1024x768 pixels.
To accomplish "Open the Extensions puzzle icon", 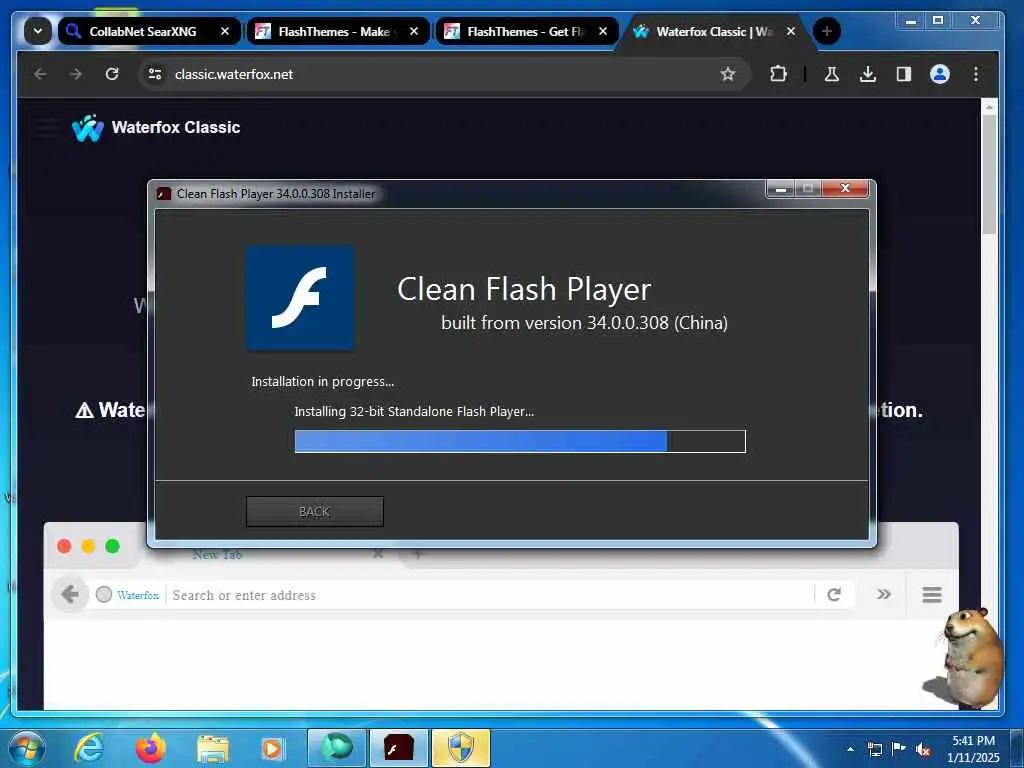I will pyautogui.click(x=778, y=74).
